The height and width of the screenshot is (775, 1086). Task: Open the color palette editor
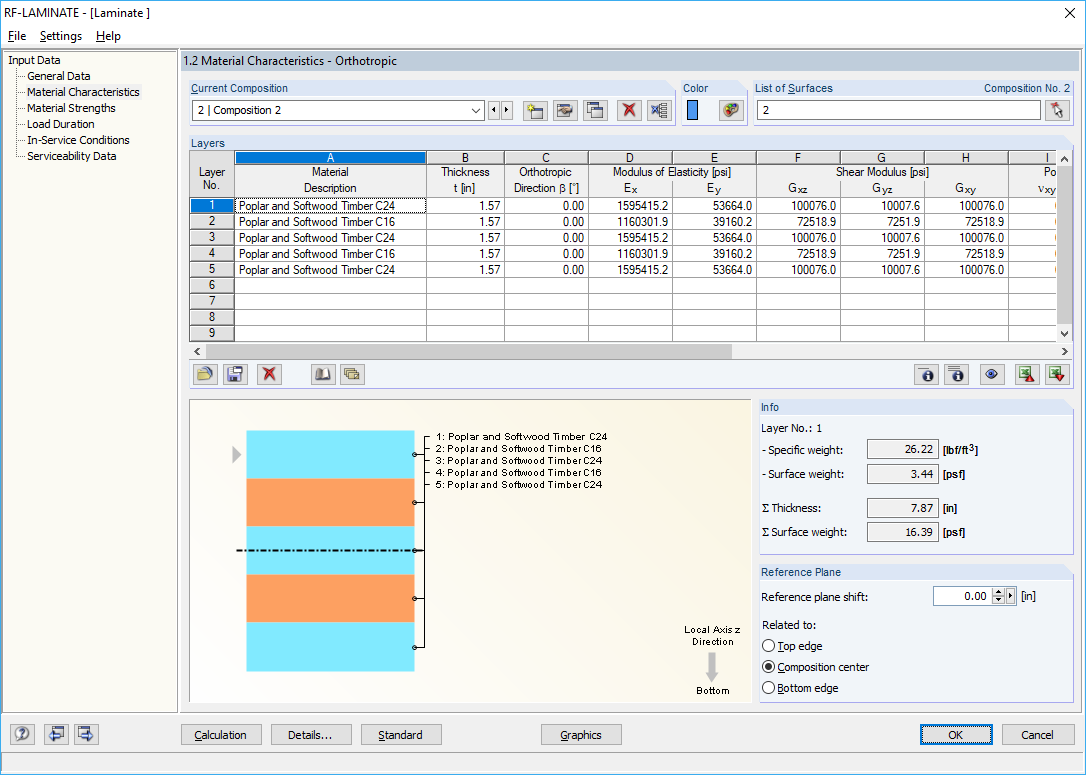pos(731,110)
